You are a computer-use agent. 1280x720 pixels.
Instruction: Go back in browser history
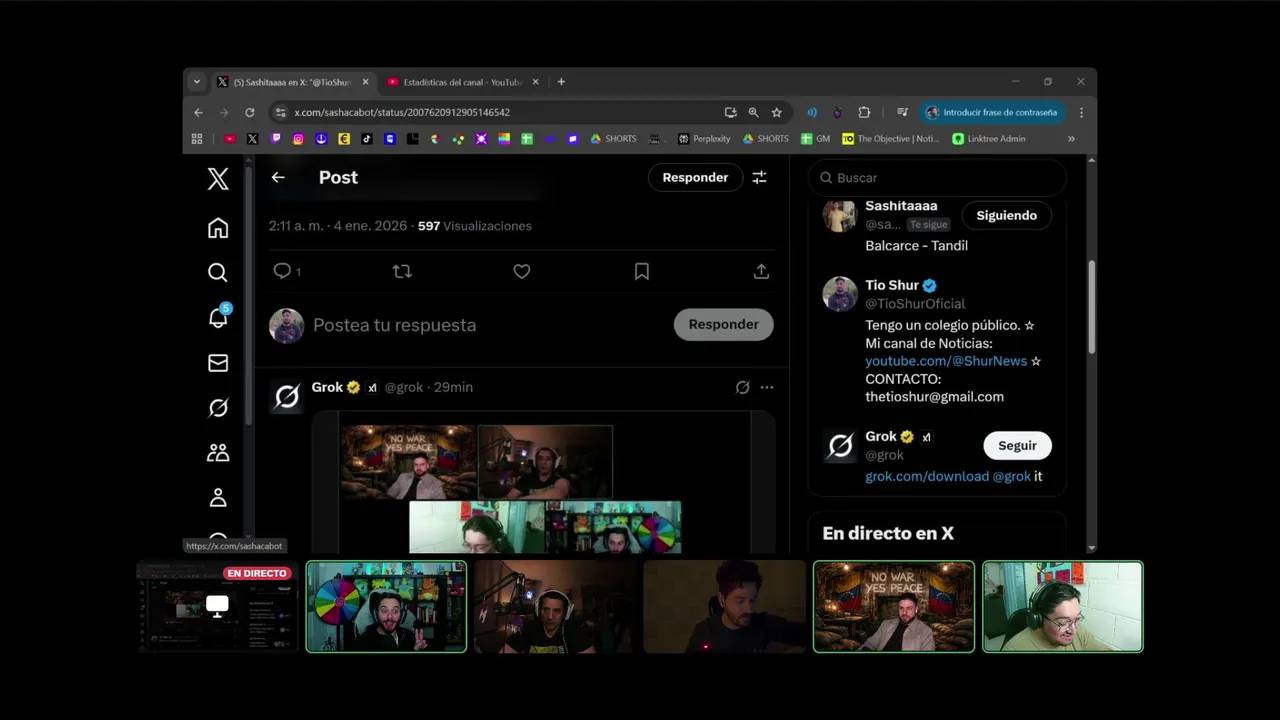198,112
